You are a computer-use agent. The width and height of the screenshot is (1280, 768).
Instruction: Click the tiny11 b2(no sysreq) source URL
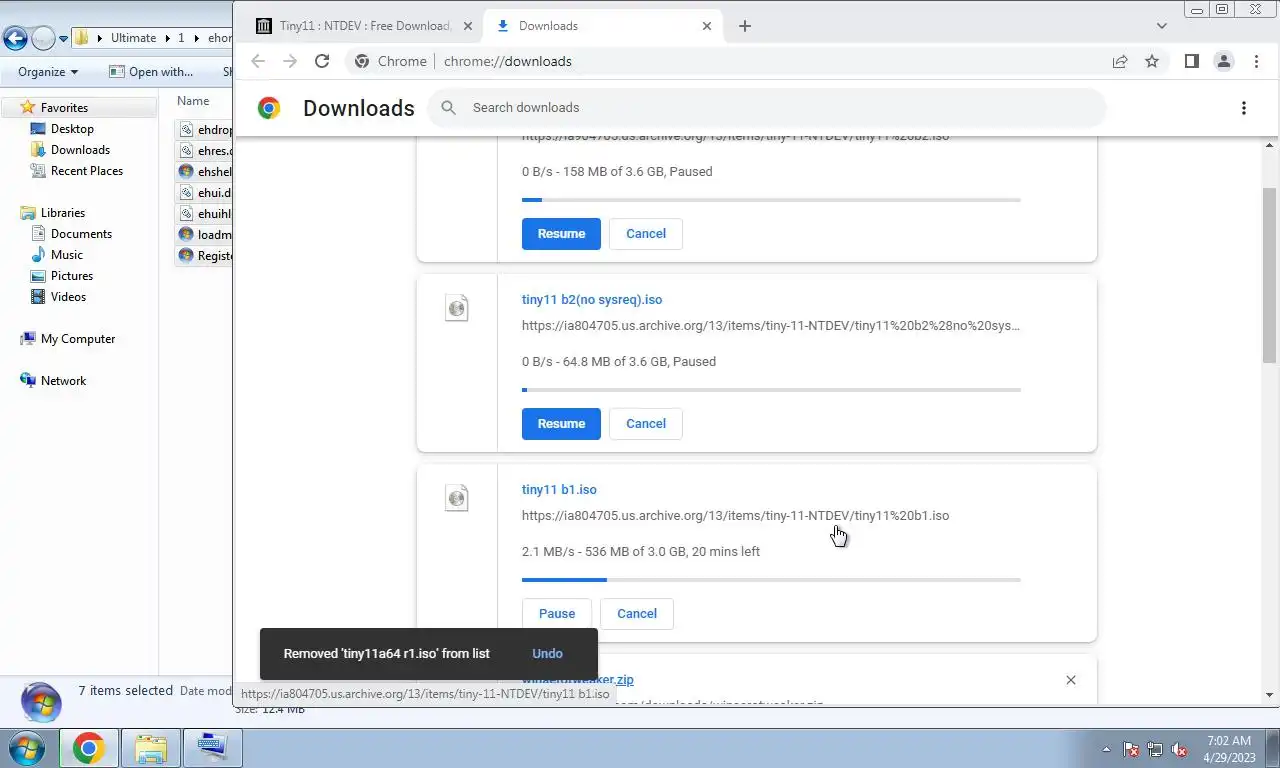coord(771,326)
